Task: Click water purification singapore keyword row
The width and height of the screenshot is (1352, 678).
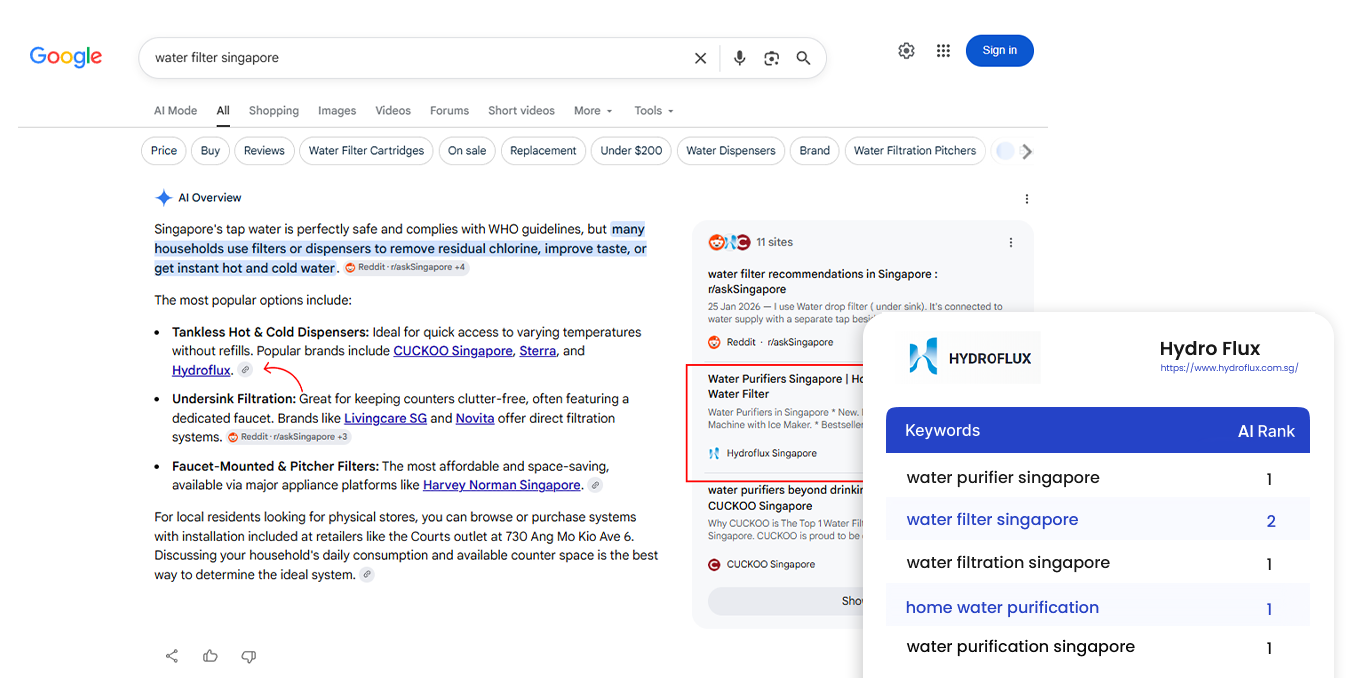Action: click(x=1097, y=647)
